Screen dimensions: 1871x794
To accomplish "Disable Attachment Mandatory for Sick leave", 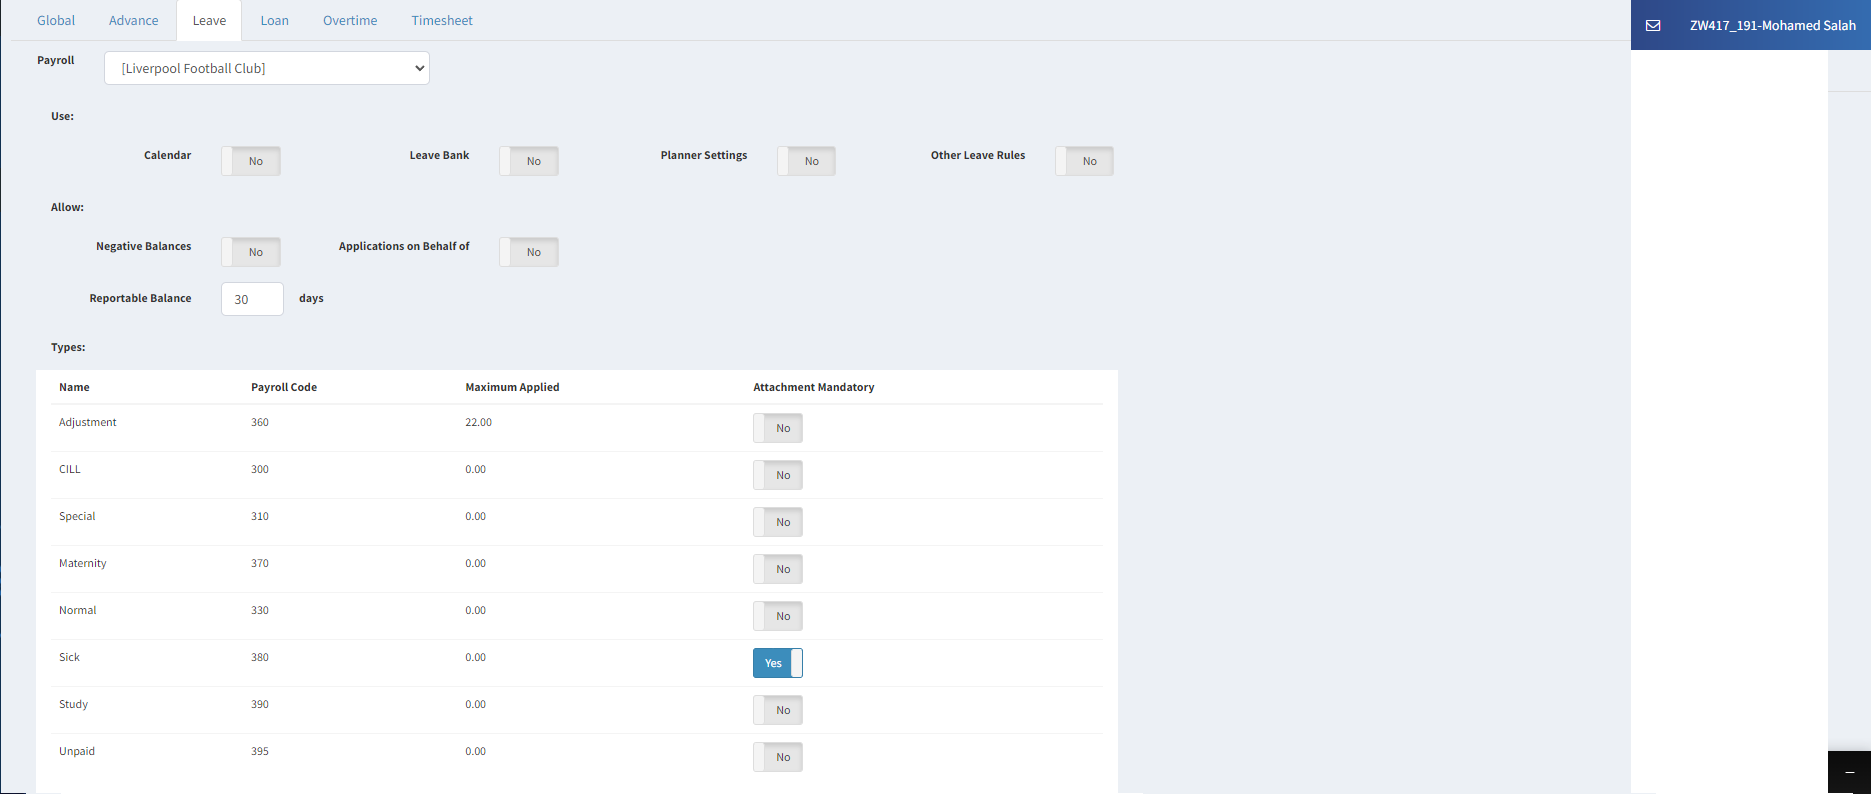I will pyautogui.click(x=778, y=663).
